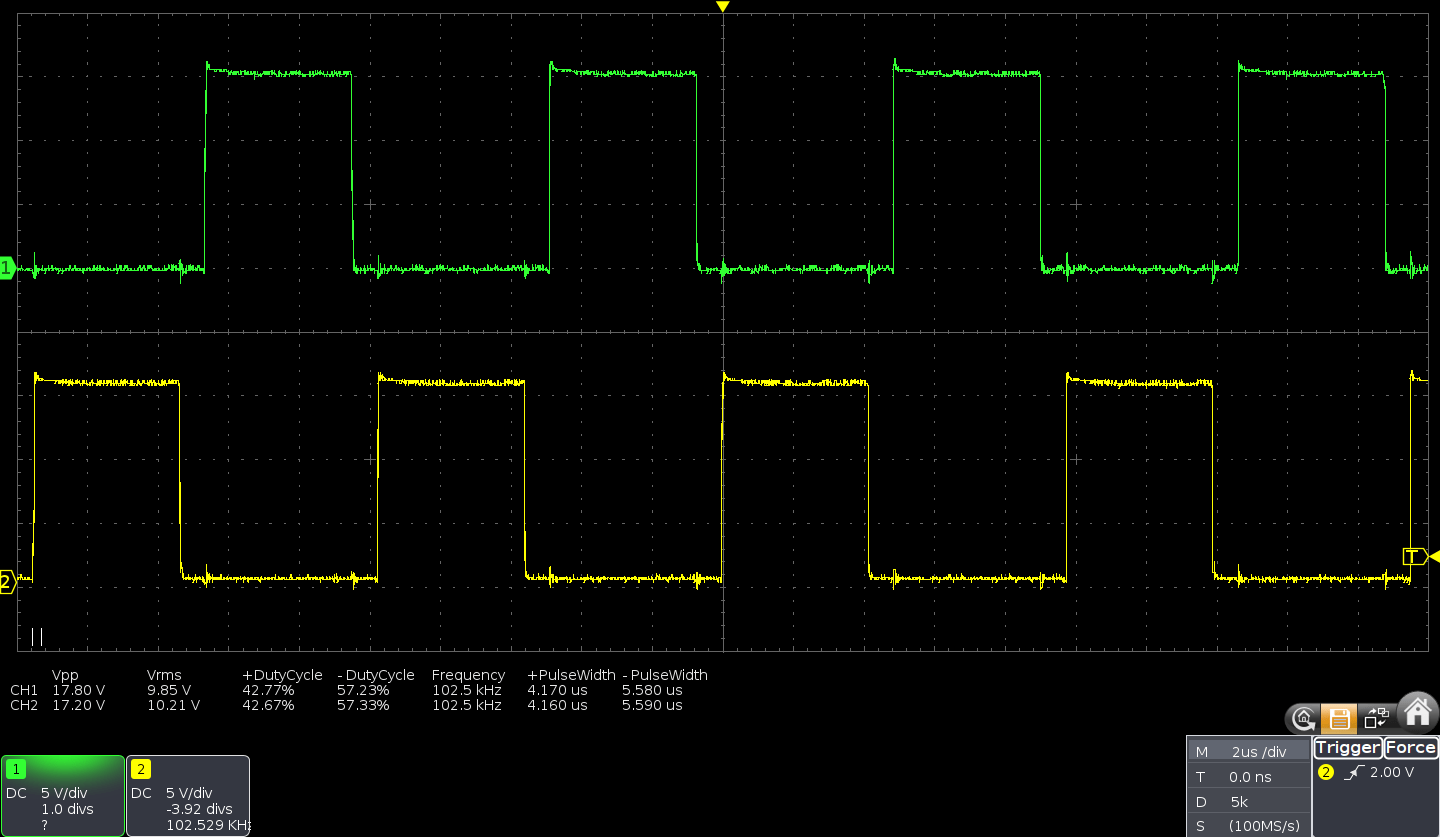Click the -DutyCycle measurement header
This screenshot has width=1440, height=837.
point(376,675)
